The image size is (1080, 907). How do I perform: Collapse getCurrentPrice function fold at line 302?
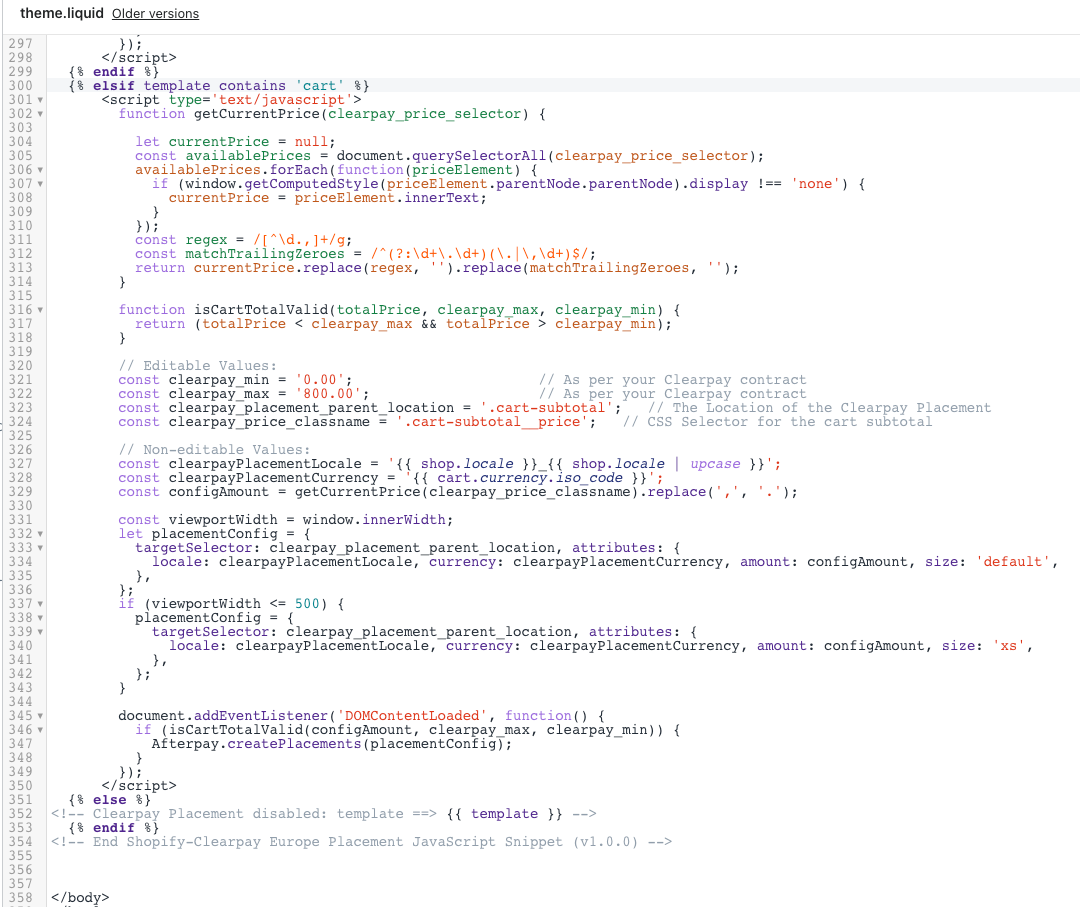pyautogui.click(x=40, y=114)
